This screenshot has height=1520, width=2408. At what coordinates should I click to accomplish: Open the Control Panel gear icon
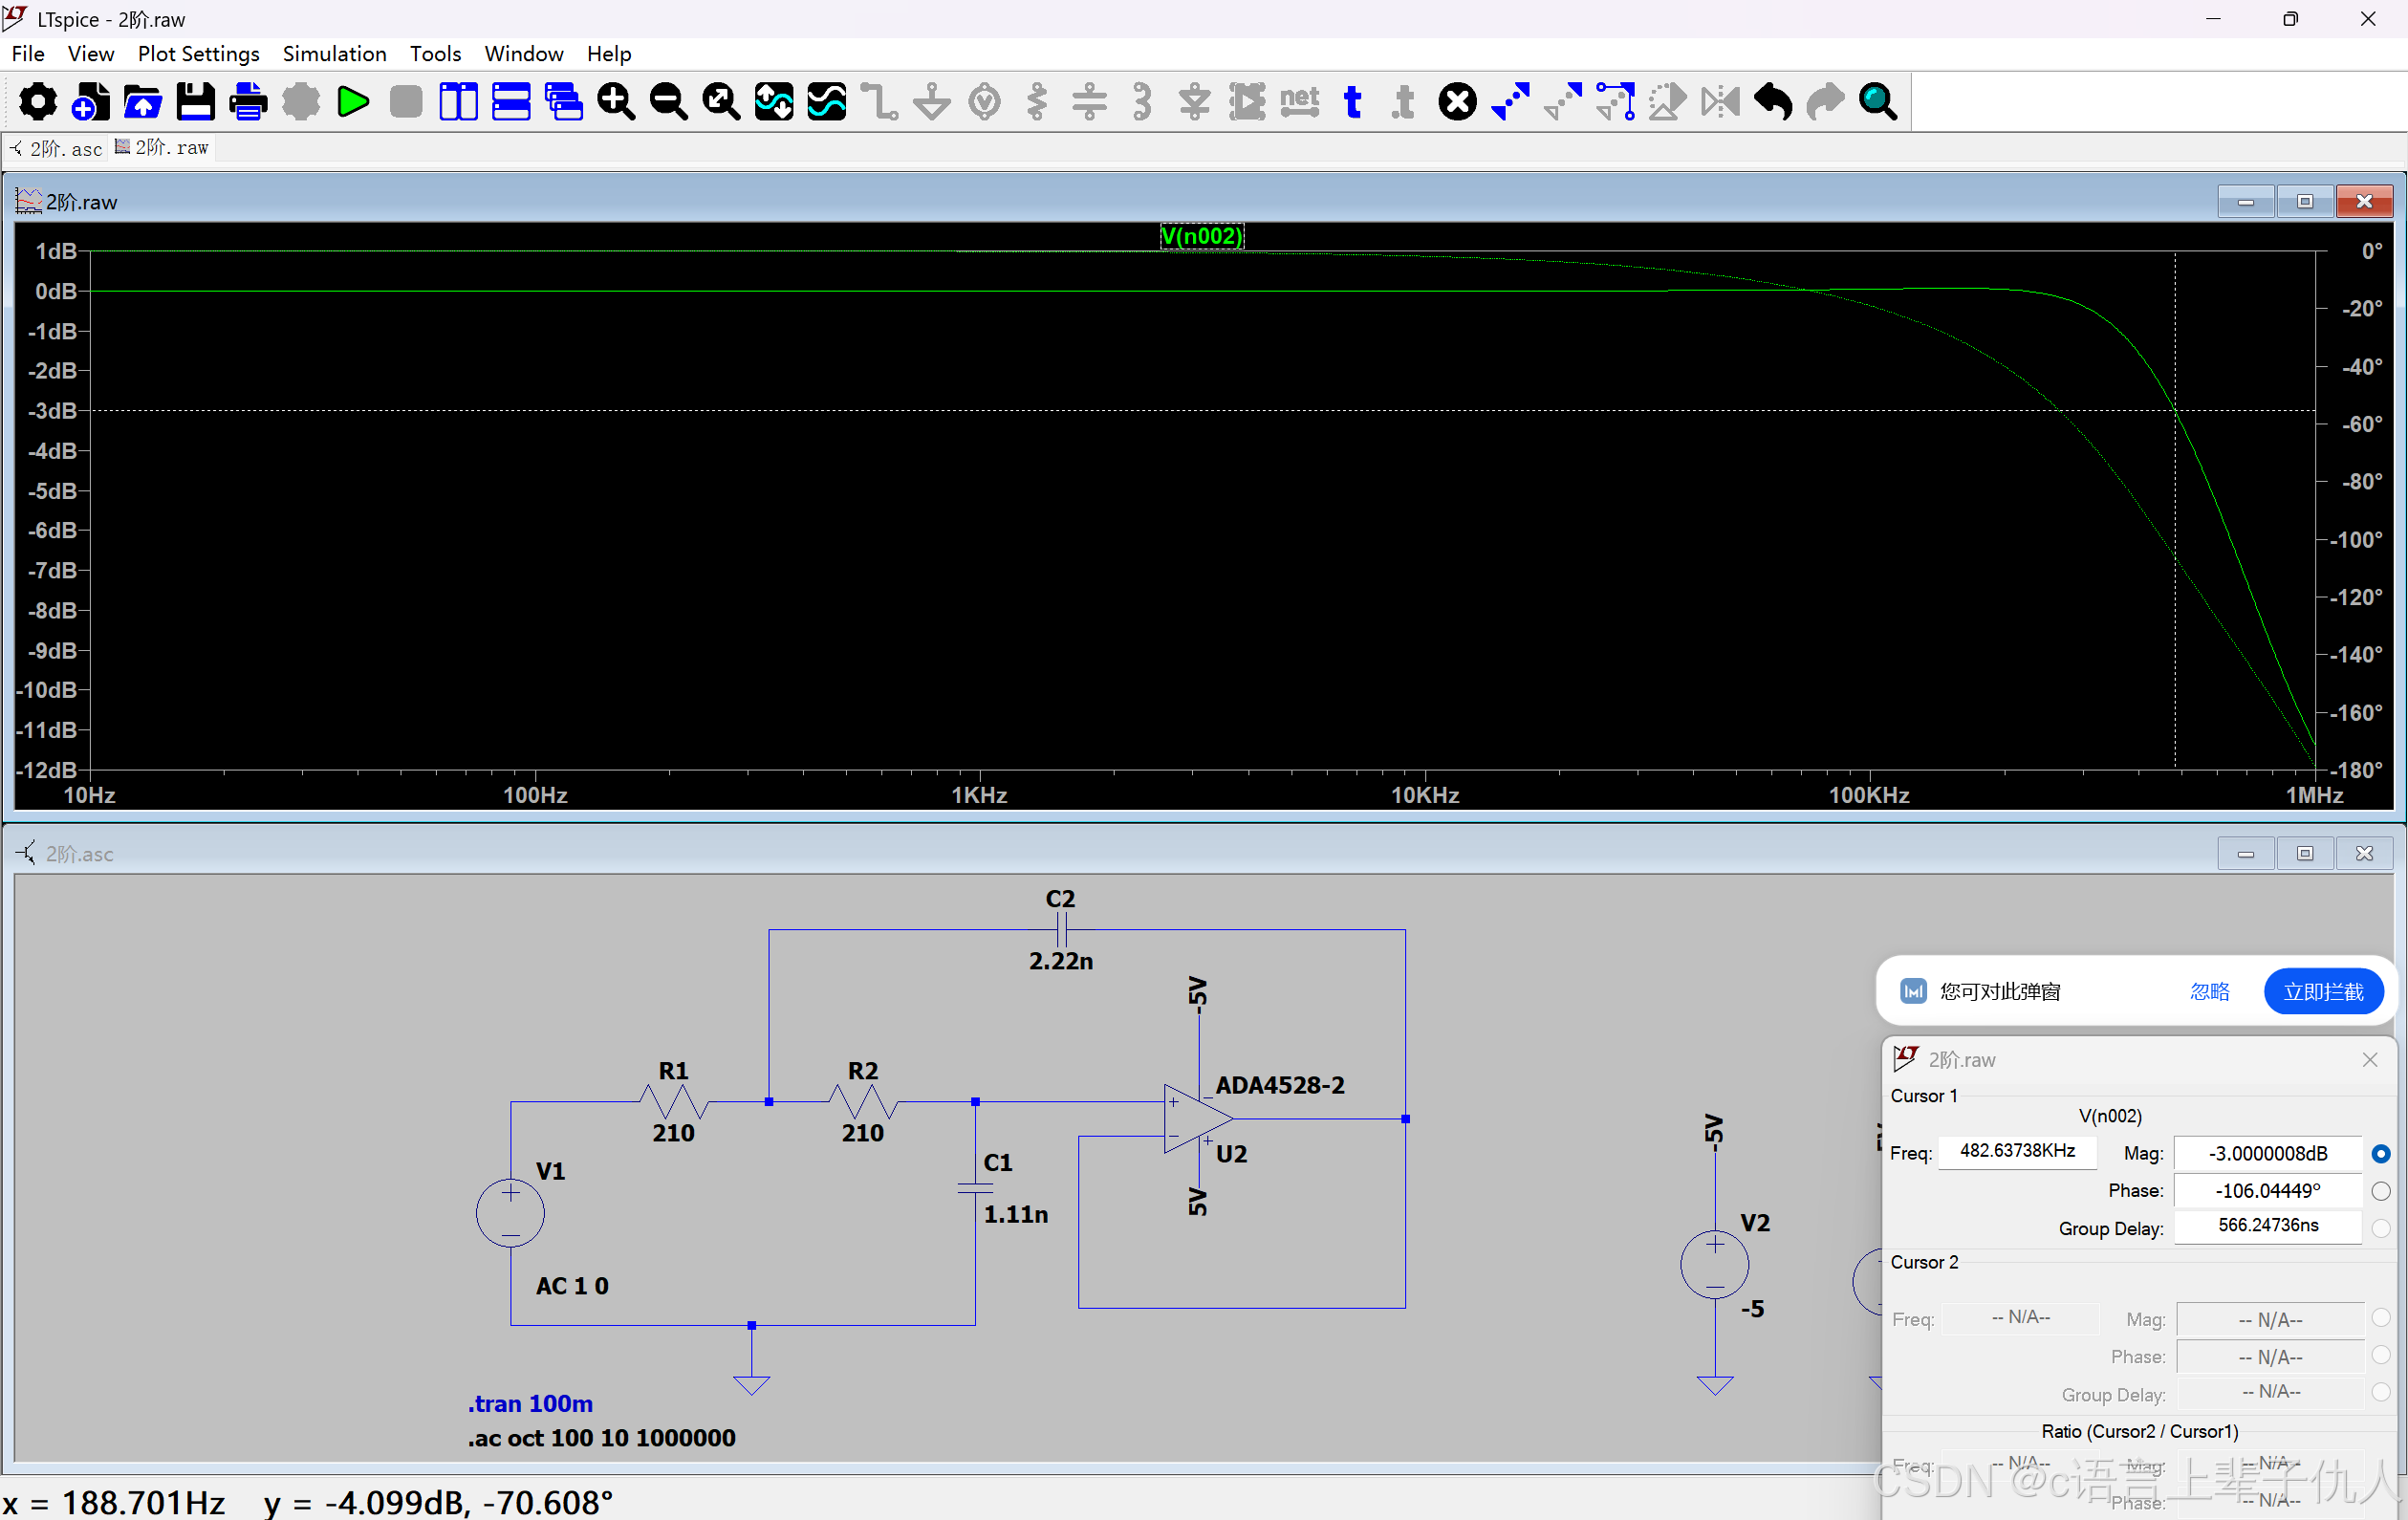38,102
